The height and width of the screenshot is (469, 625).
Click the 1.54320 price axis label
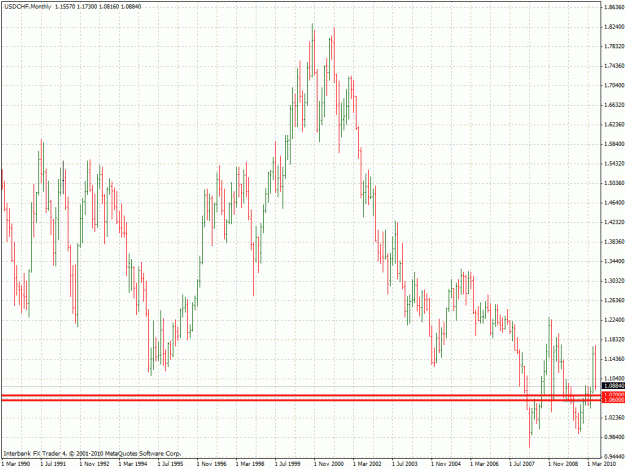(x=614, y=164)
